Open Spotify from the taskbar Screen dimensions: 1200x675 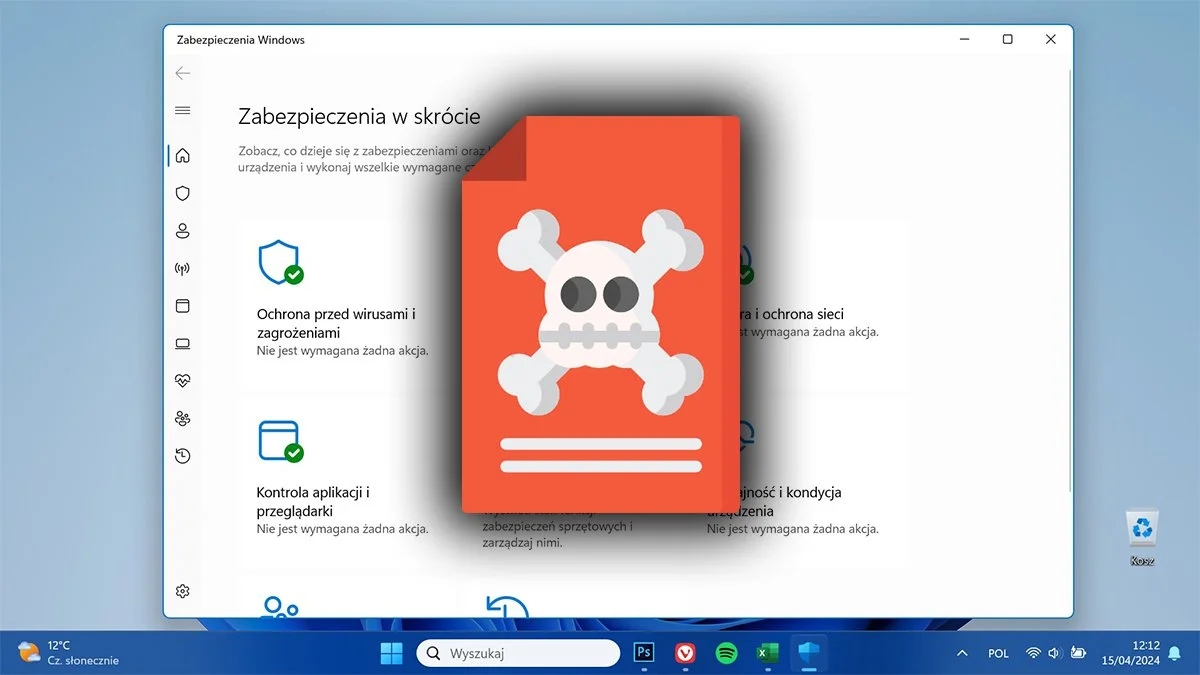pos(726,652)
